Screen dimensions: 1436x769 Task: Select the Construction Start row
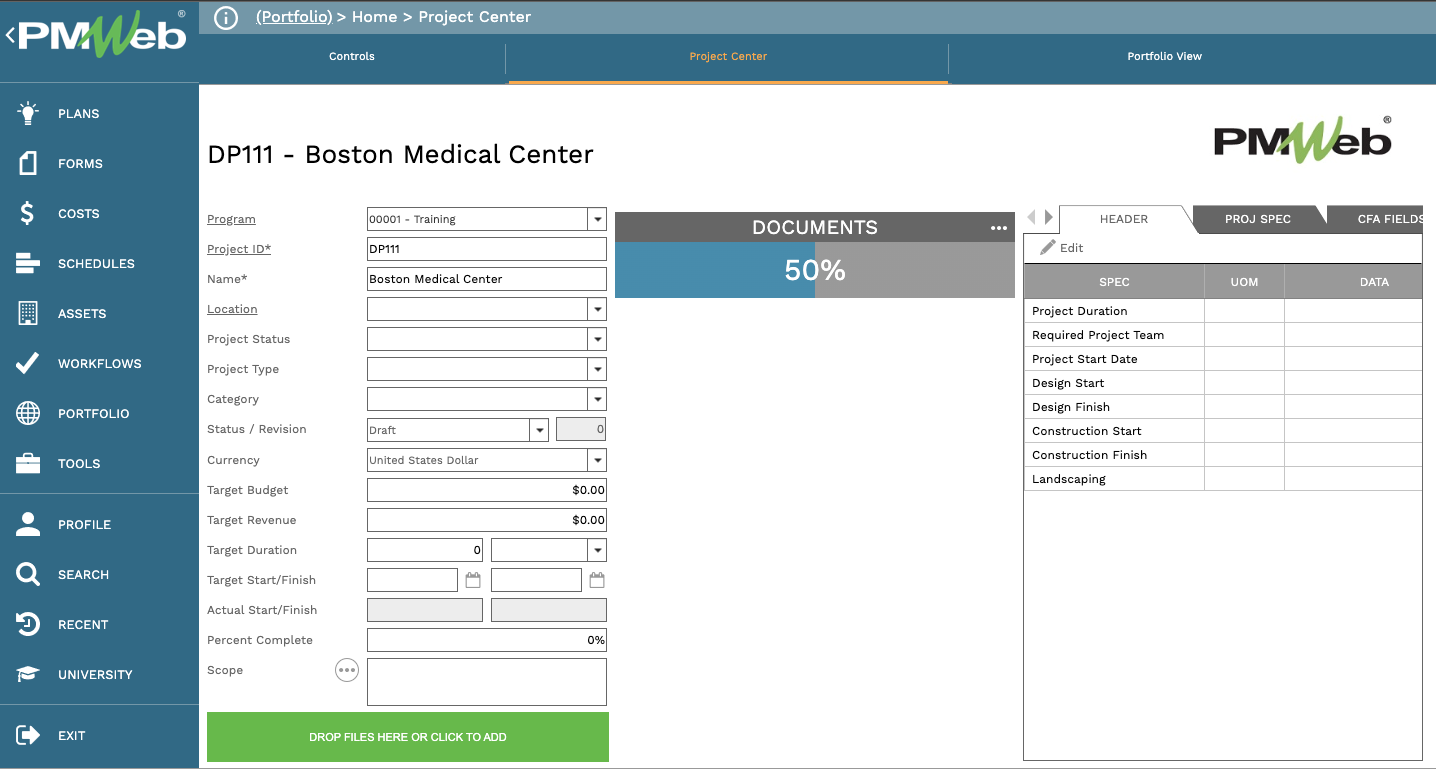1223,431
